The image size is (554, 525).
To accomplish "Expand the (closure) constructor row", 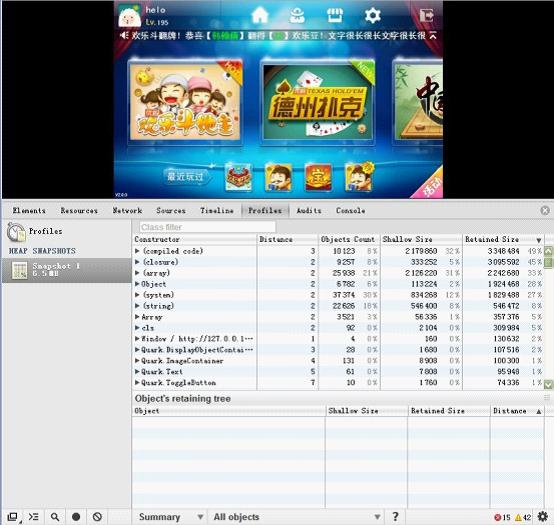I will pyautogui.click(x=137, y=262).
